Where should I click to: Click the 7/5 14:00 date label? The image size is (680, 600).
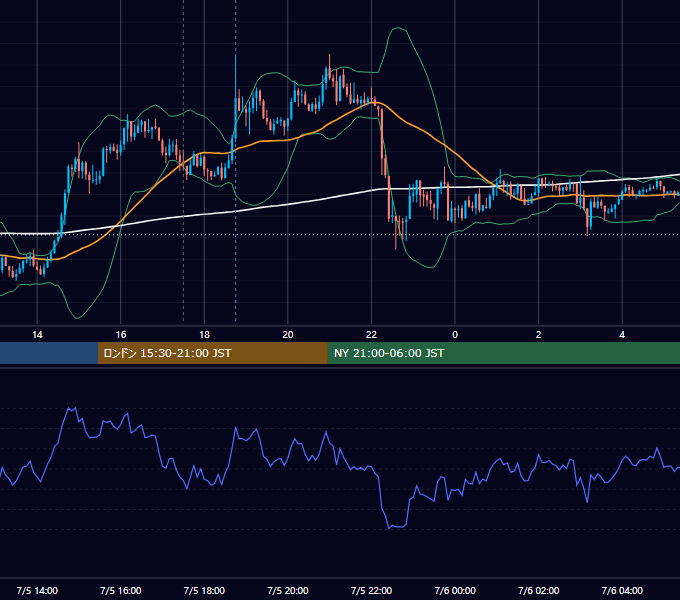(x=37, y=590)
